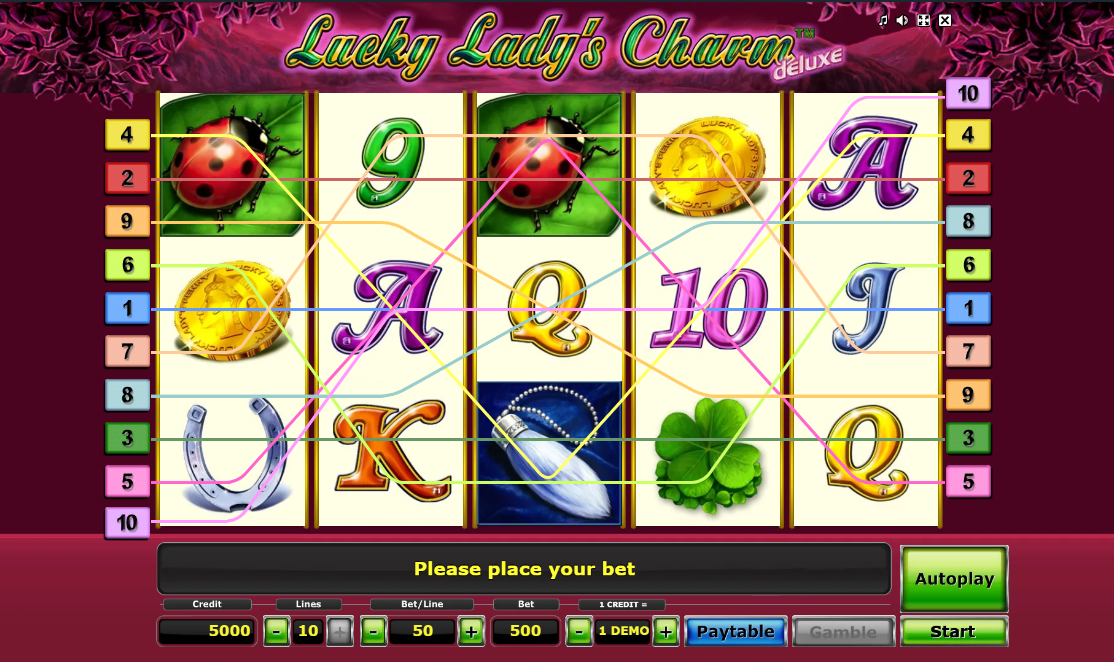1114x662 pixels.
Task: Select payline 10 marker at top right
Action: (968, 93)
